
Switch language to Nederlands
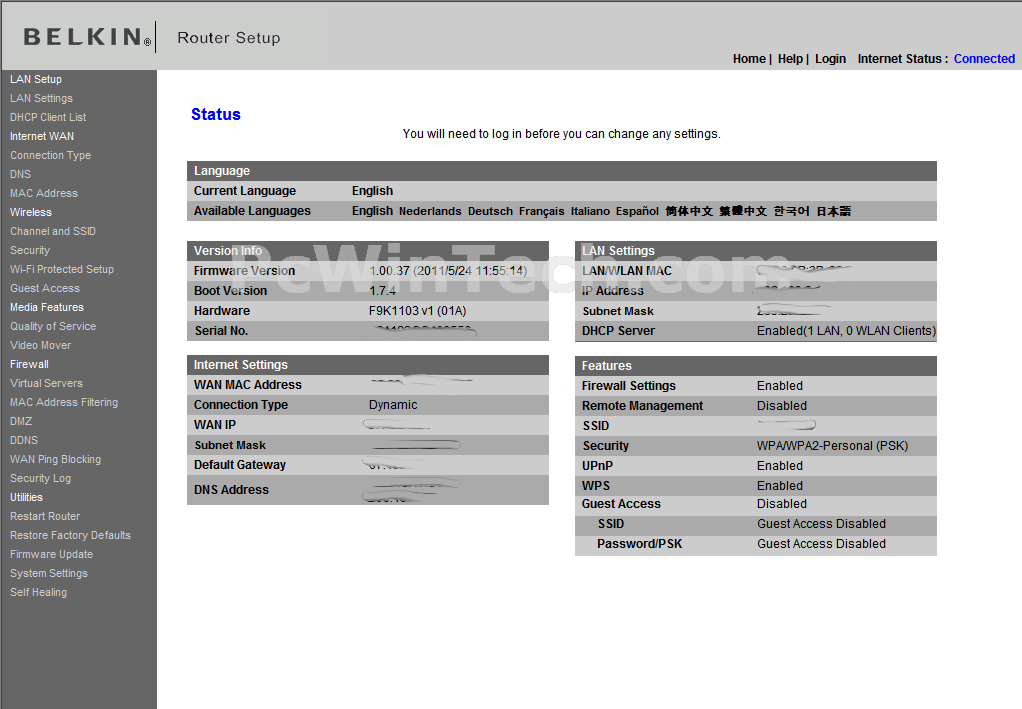coord(430,211)
